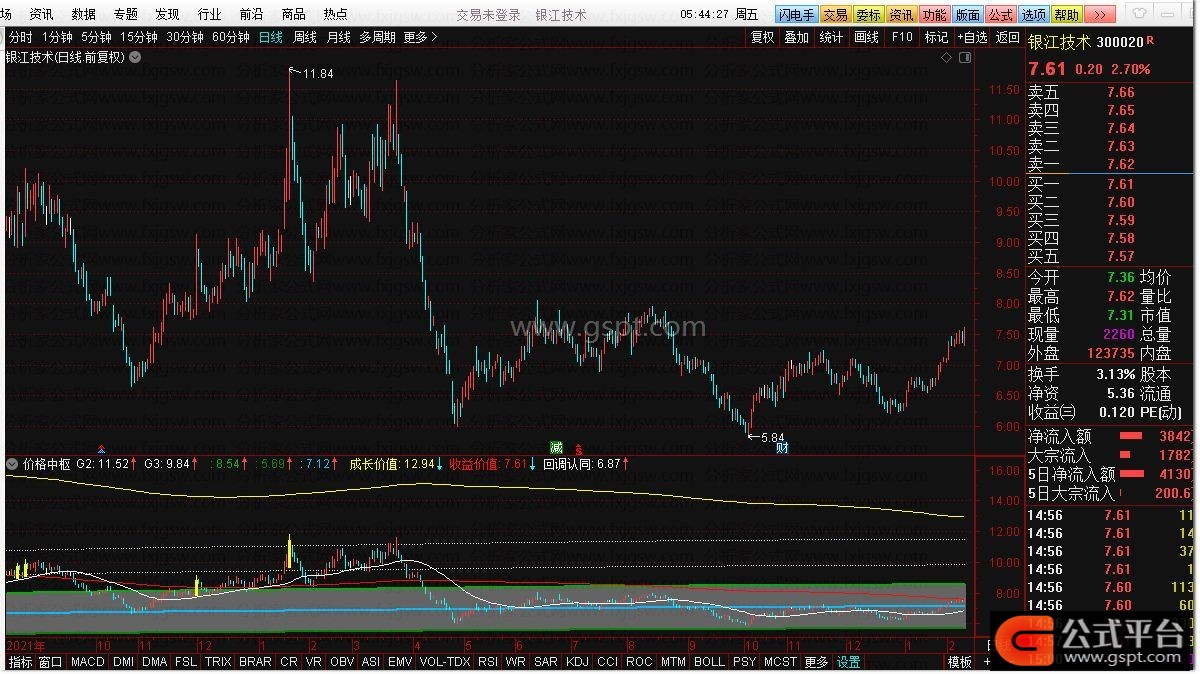This screenshot has width=1200, height=674.
Task: Select the 周线 weekly period
Action: (305, 37)
